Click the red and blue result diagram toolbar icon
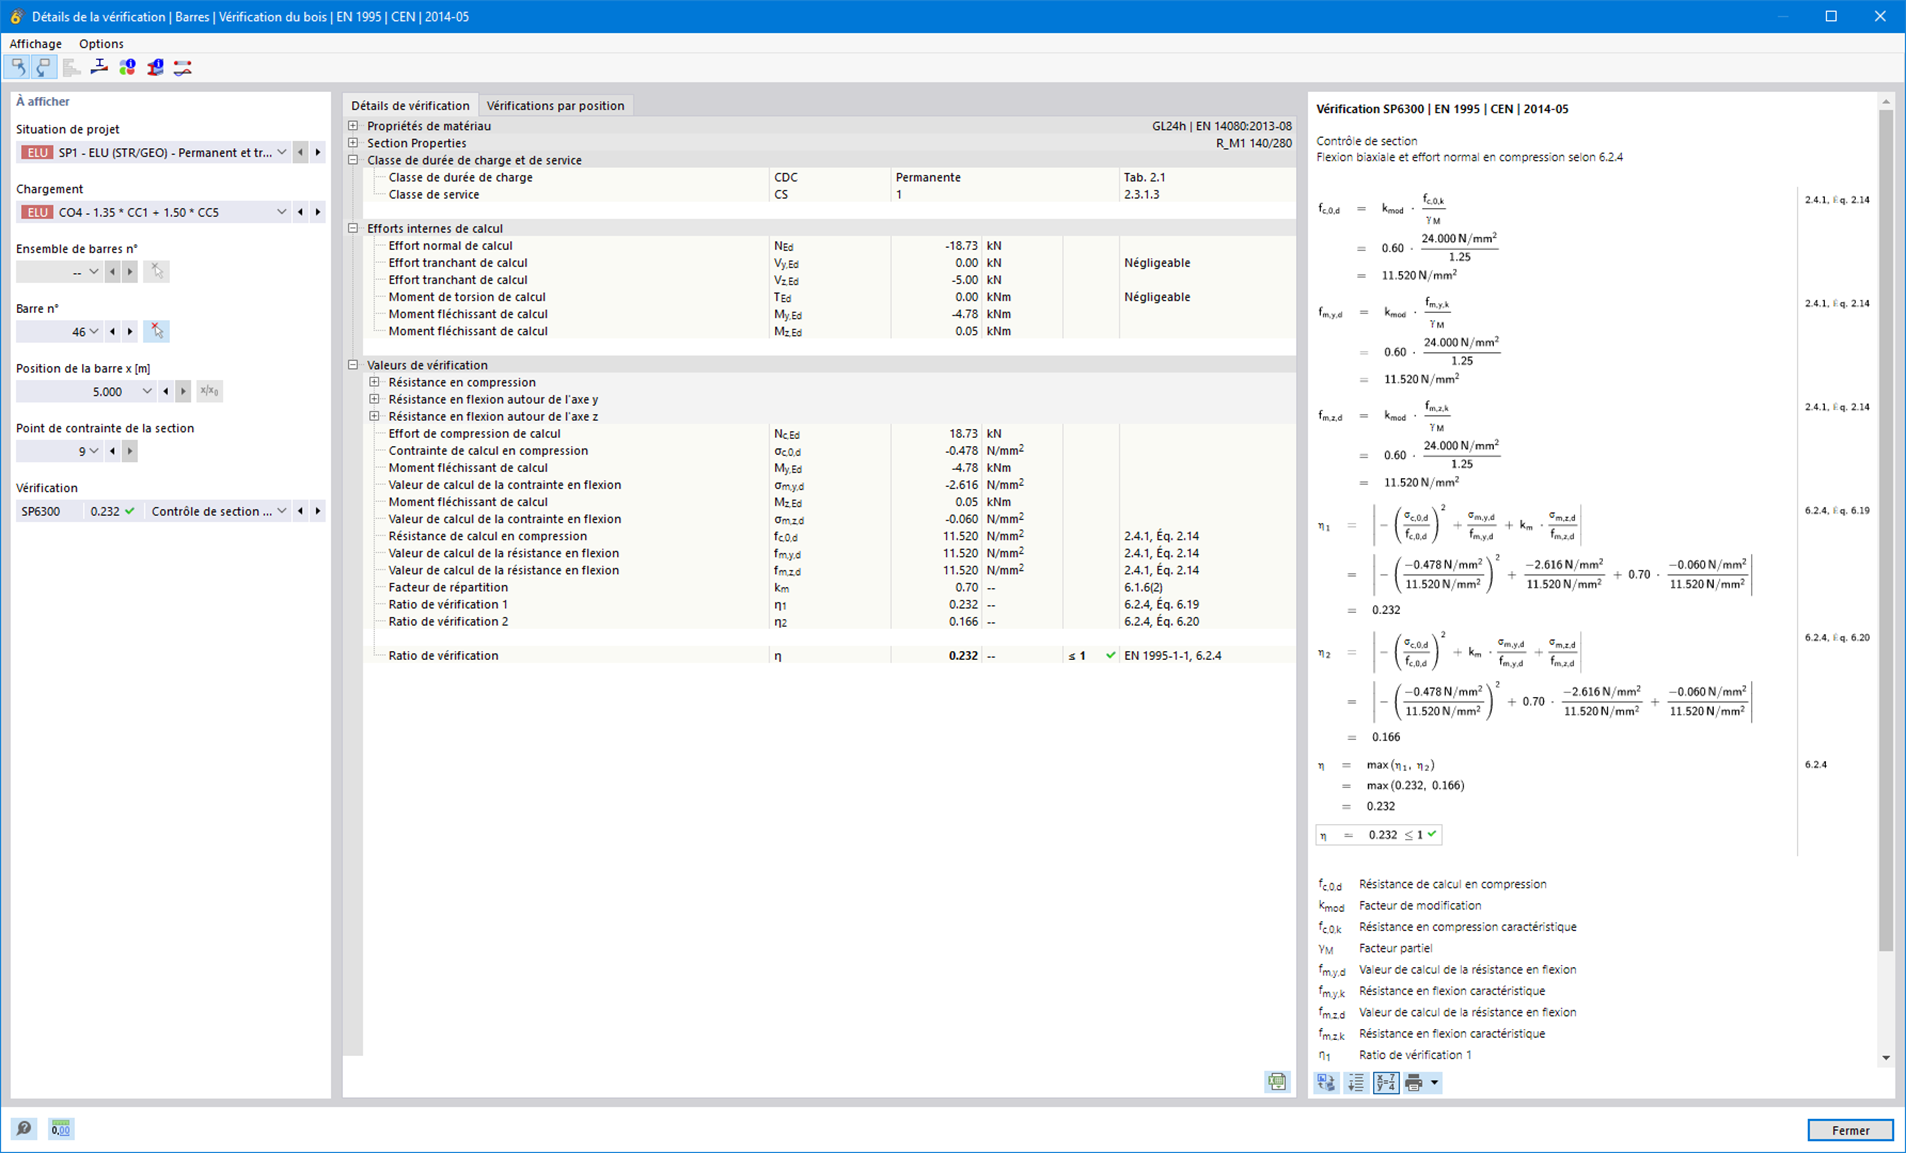 [183, 67]
